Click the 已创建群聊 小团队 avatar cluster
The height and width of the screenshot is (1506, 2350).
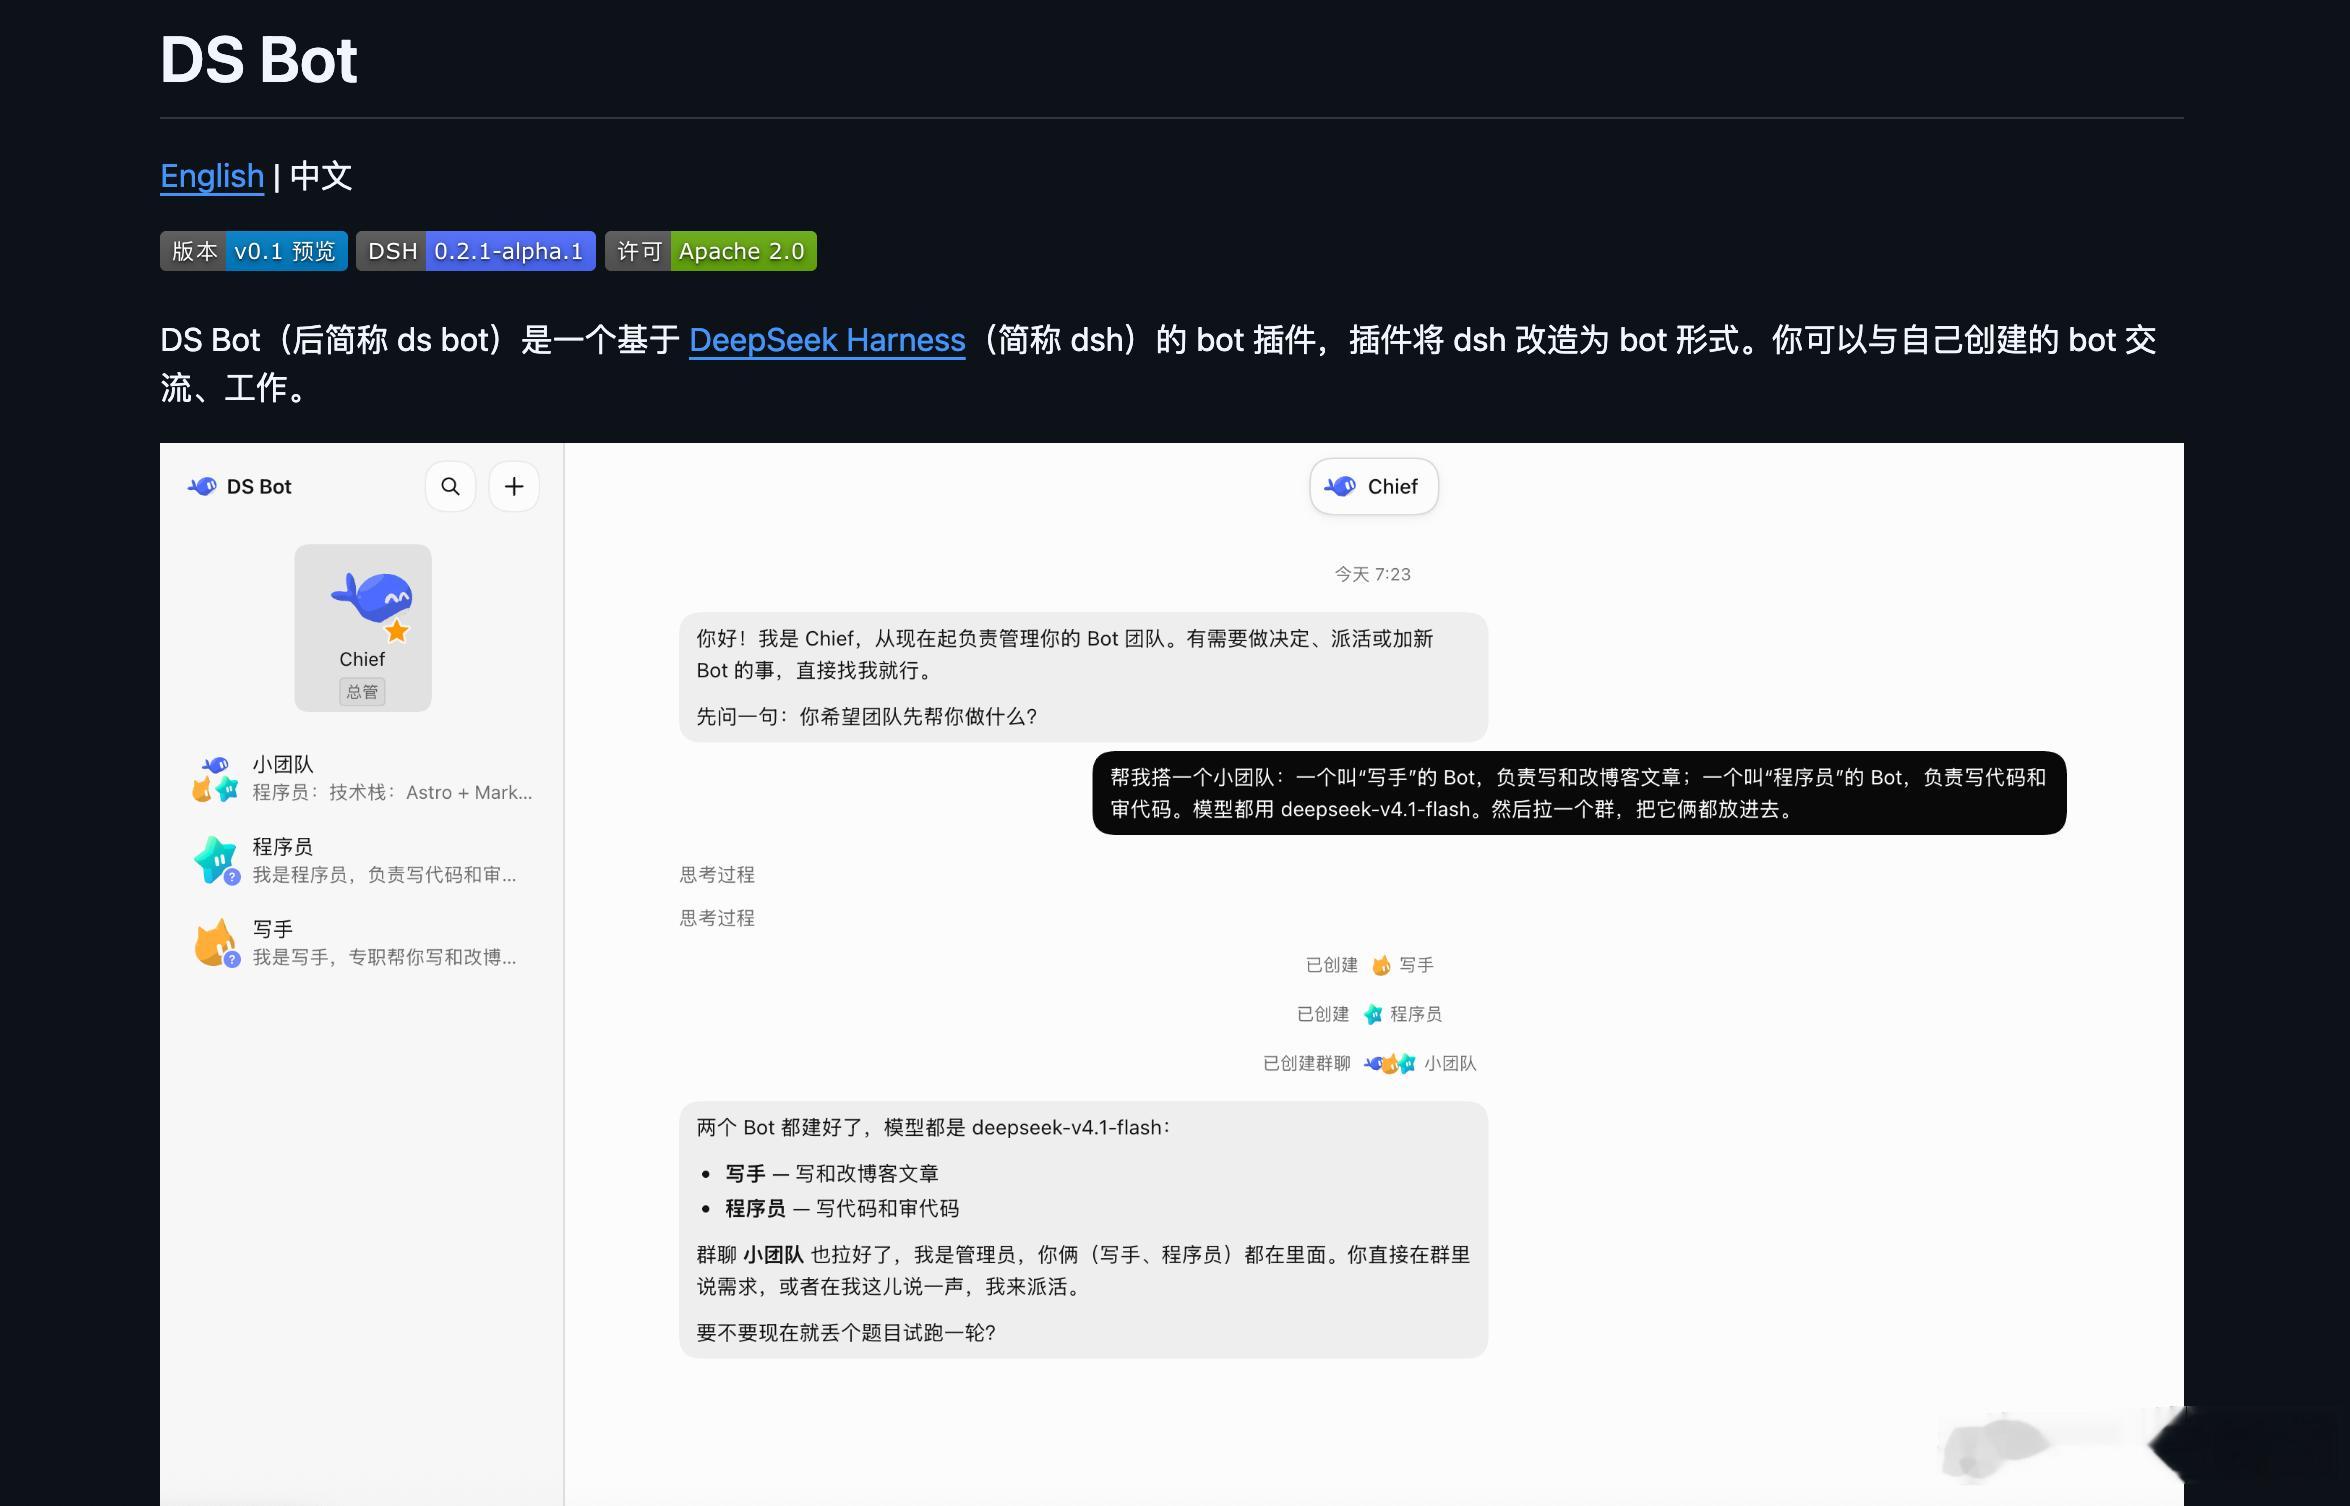click(1389, 1064)
